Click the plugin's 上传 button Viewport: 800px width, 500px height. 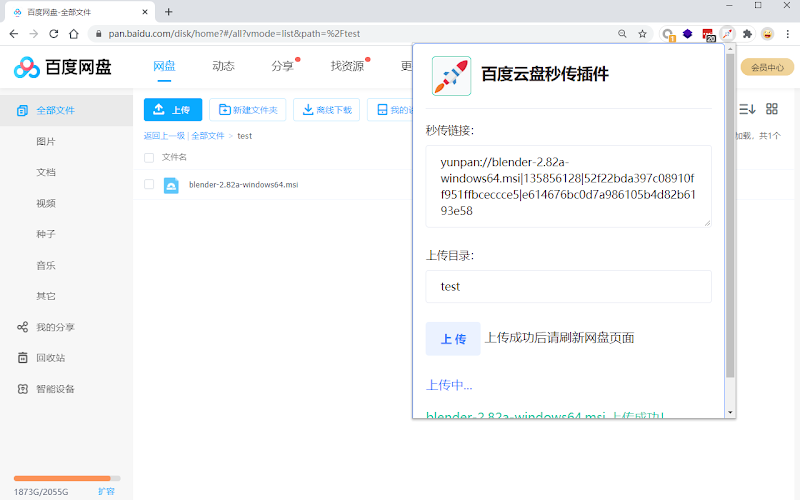click(x=453, y=339)
